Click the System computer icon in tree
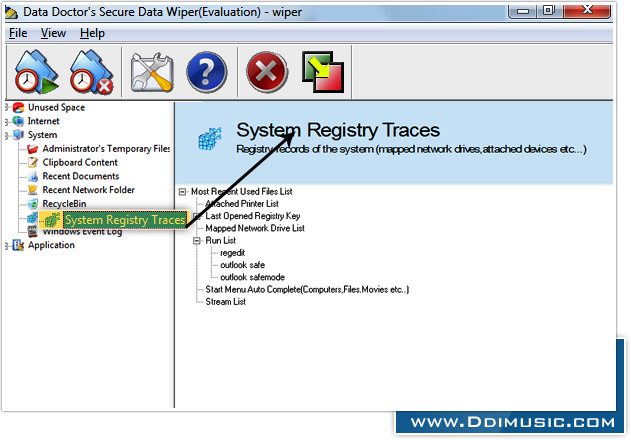 coord(19,134)
